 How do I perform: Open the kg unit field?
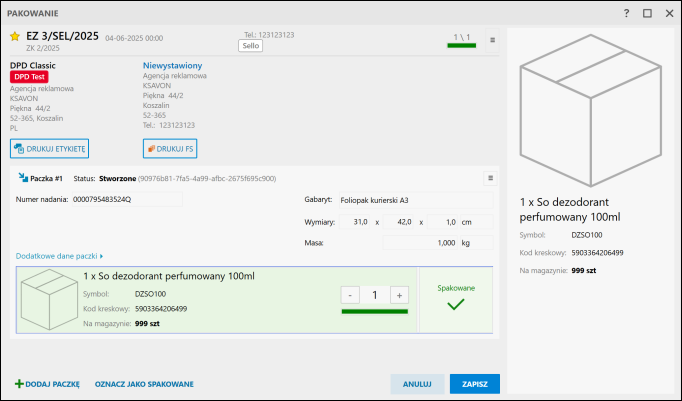476,243
